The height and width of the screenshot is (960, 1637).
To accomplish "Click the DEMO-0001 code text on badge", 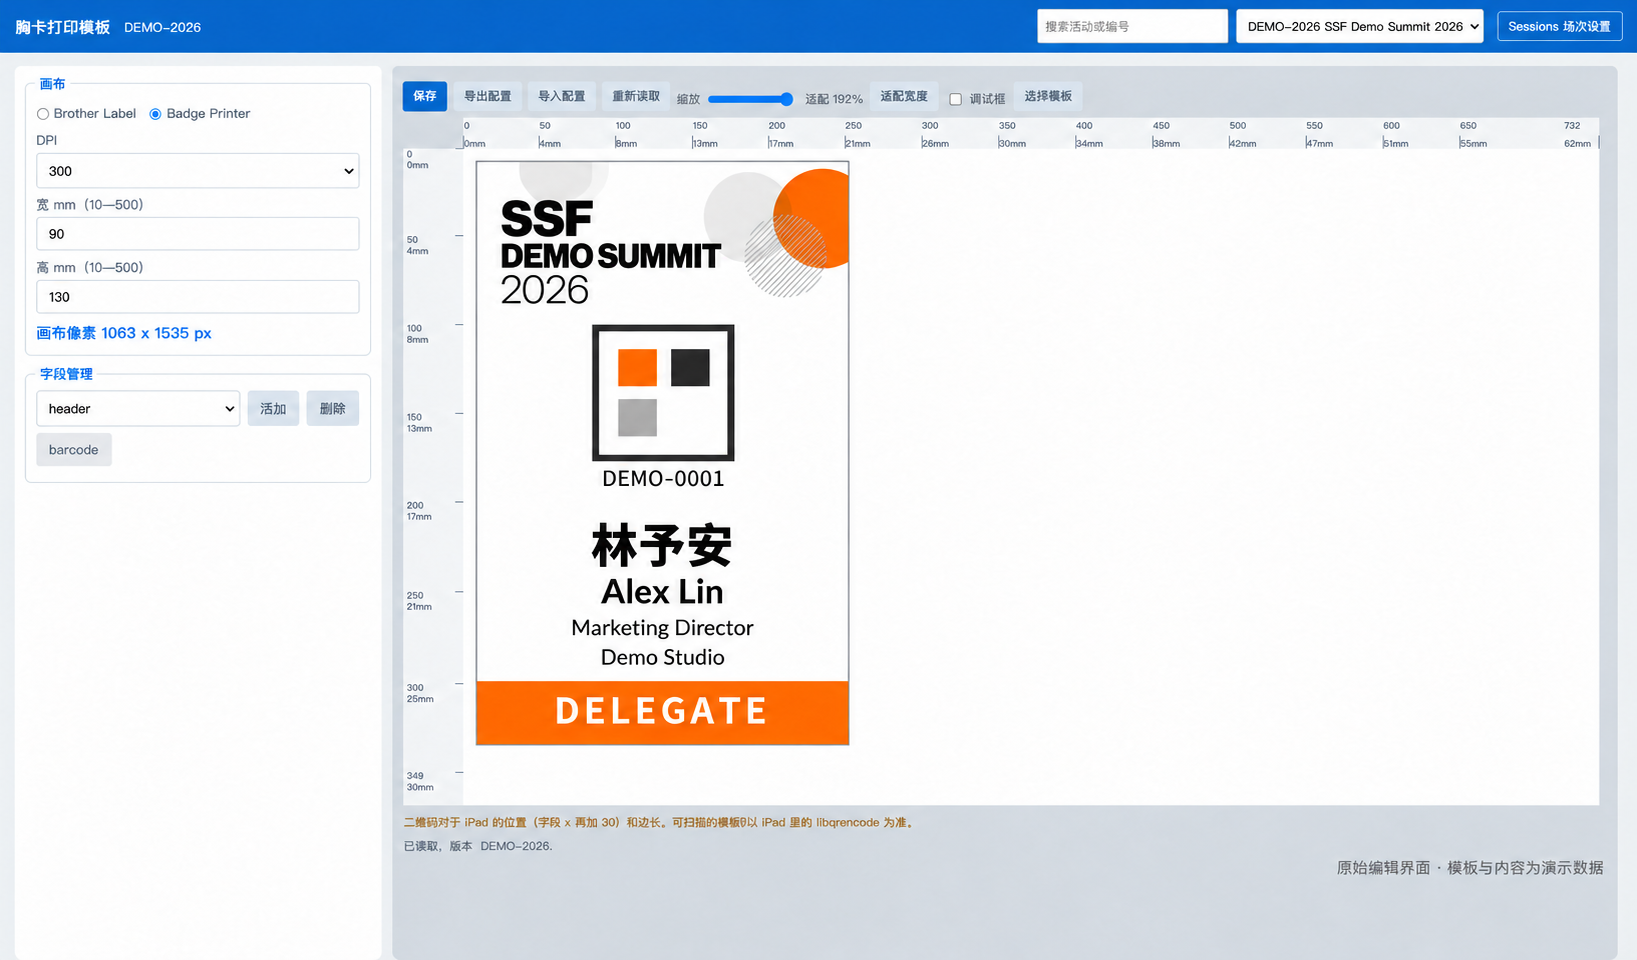I will [663, 479].
